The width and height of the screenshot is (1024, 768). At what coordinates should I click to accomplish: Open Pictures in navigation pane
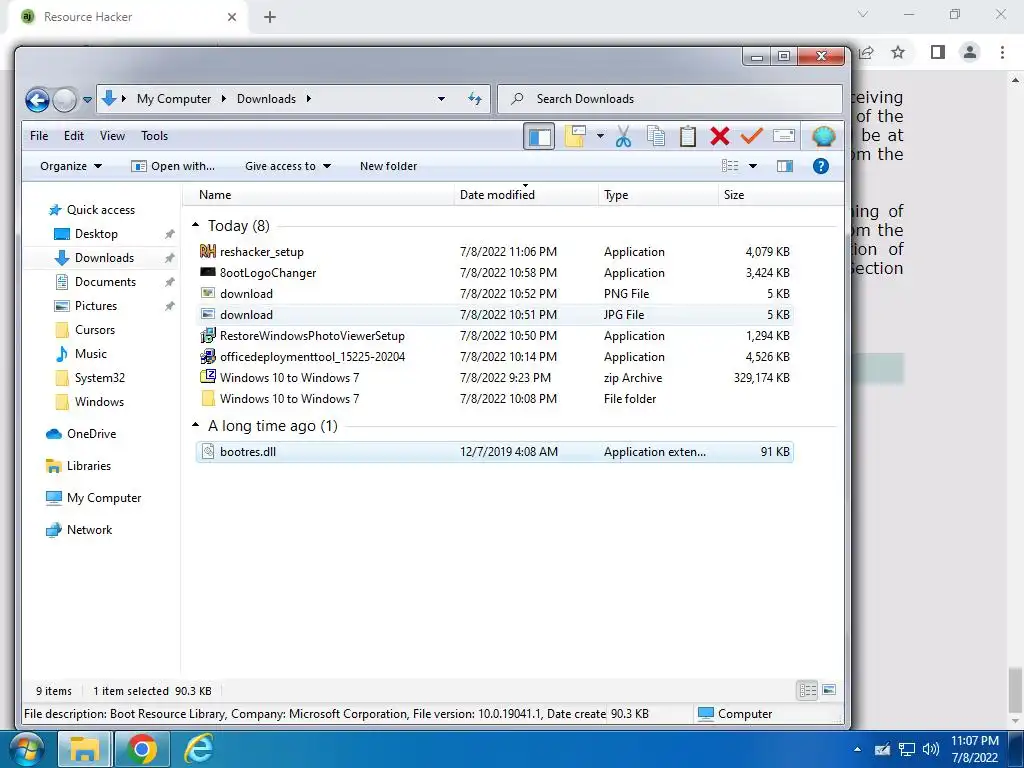click(86, 306)
